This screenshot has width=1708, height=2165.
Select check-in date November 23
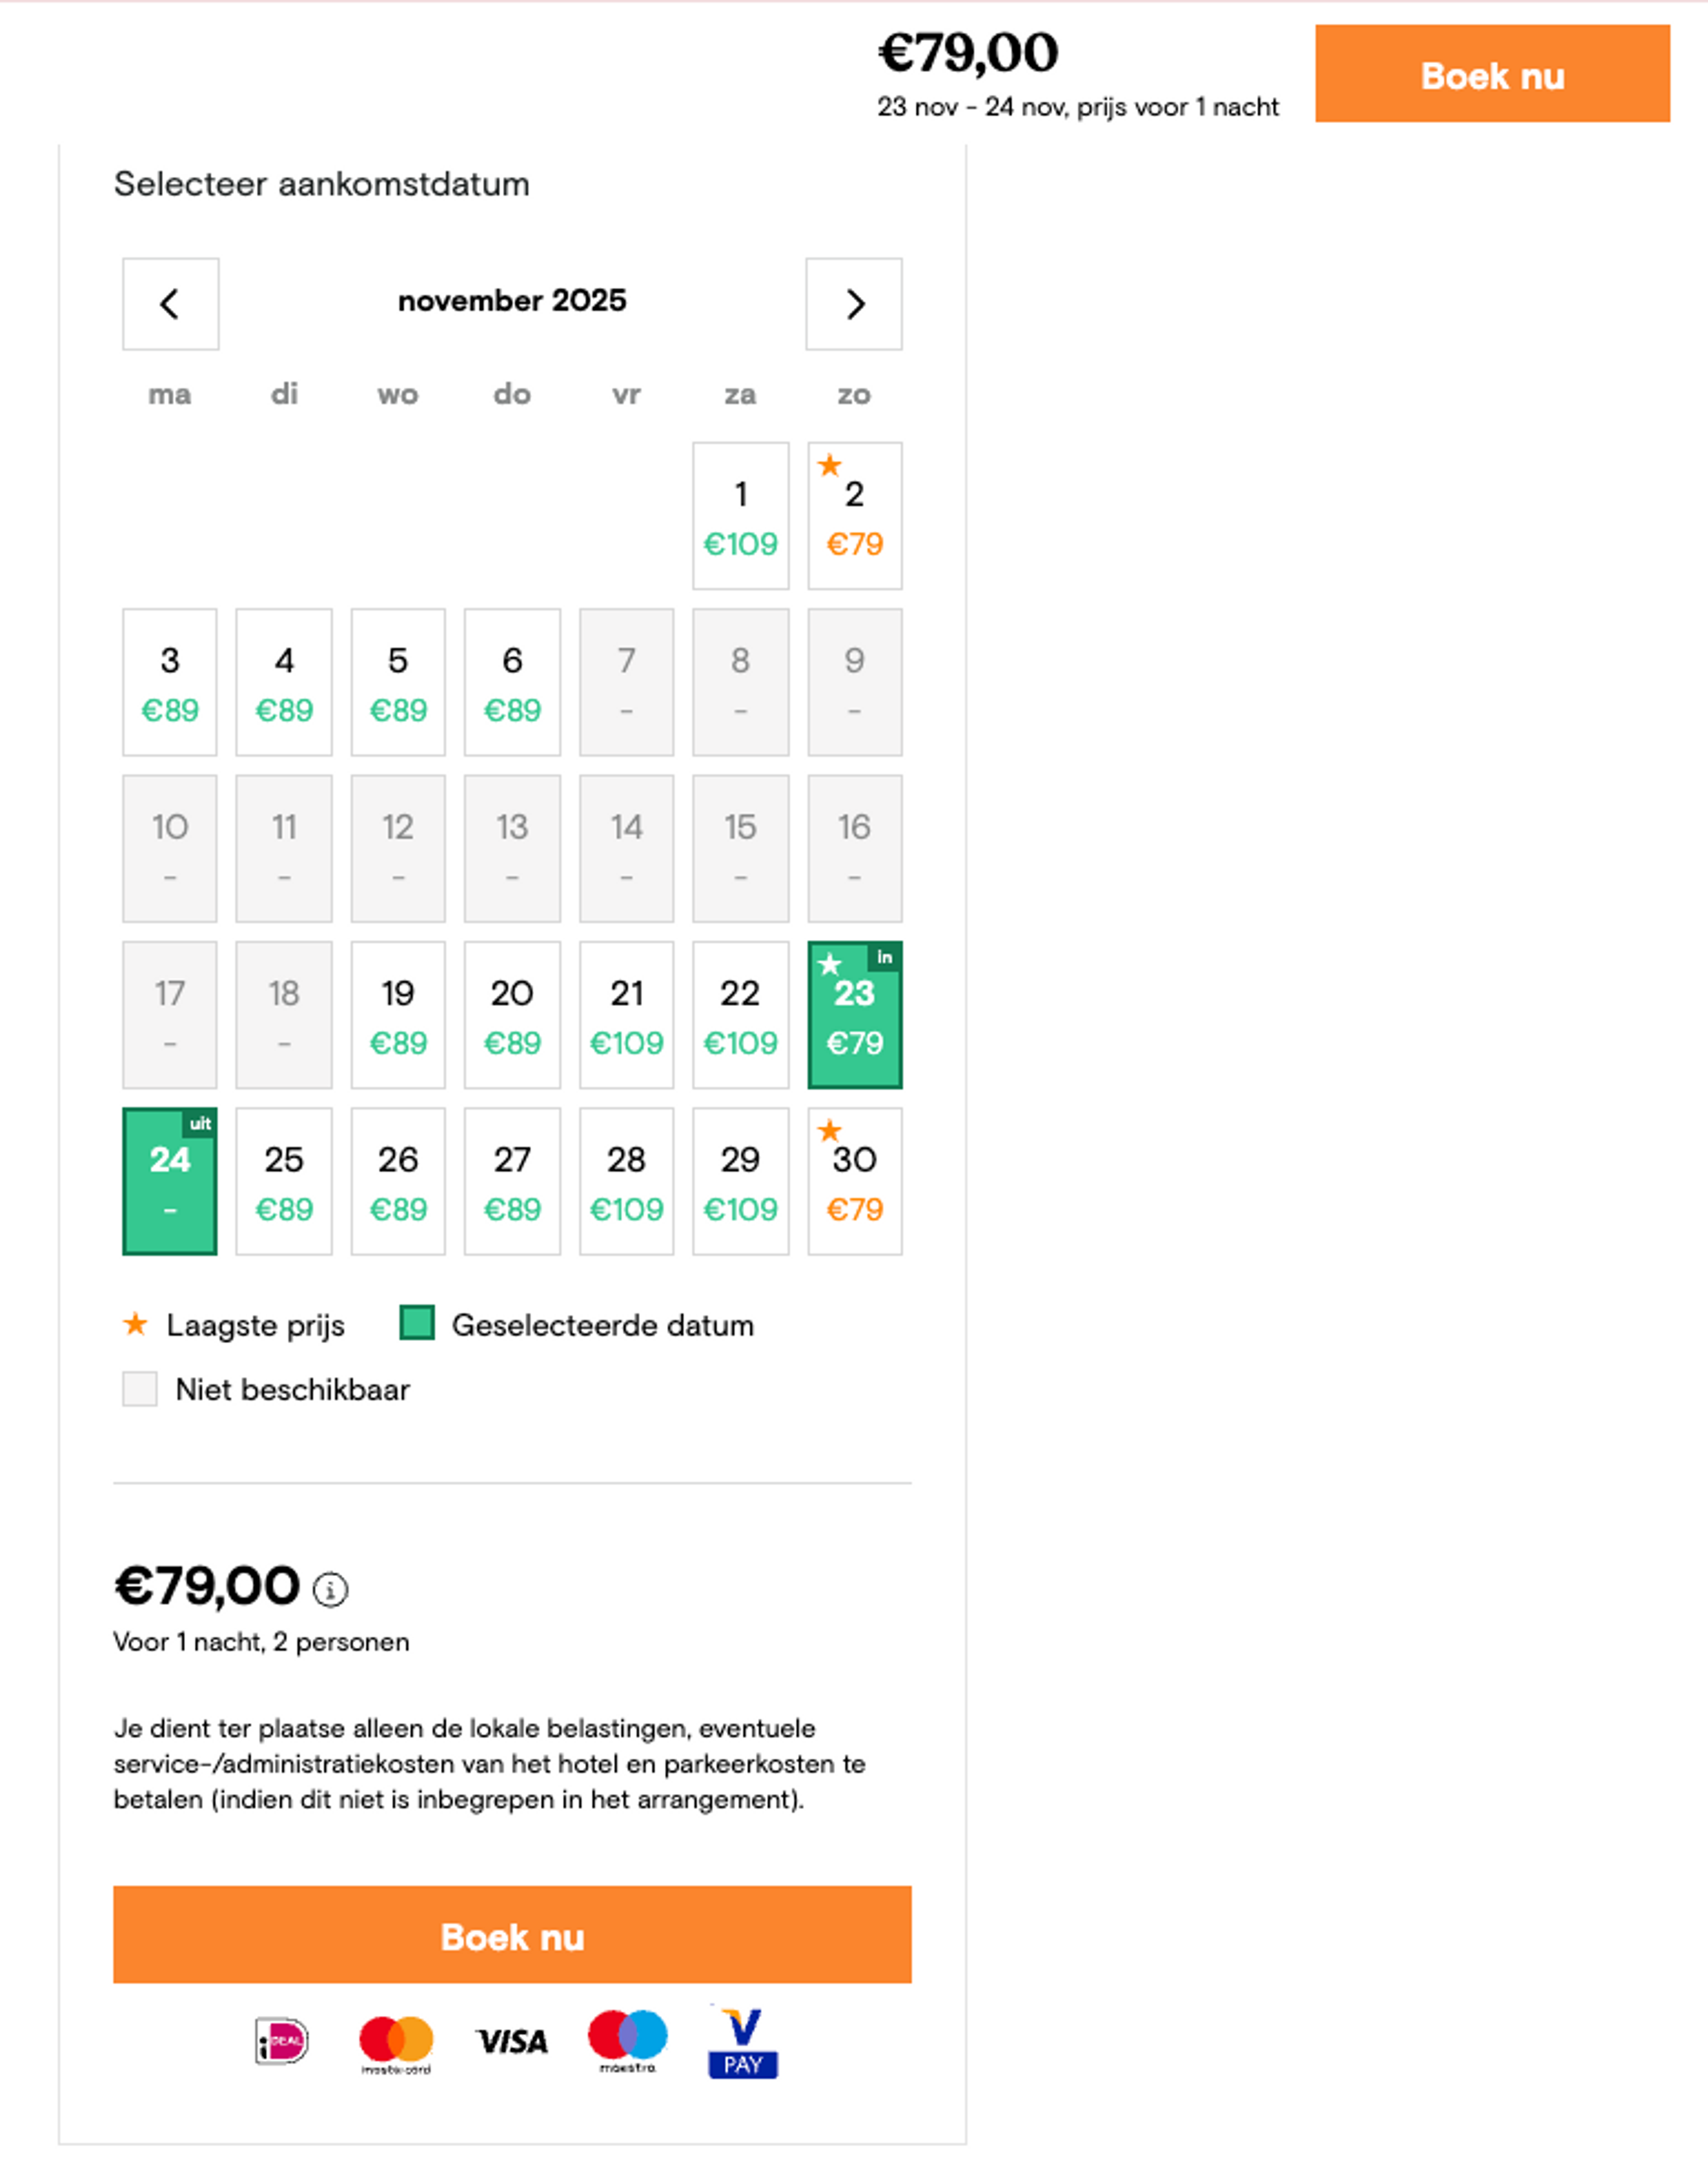[x=854, y=1015]
